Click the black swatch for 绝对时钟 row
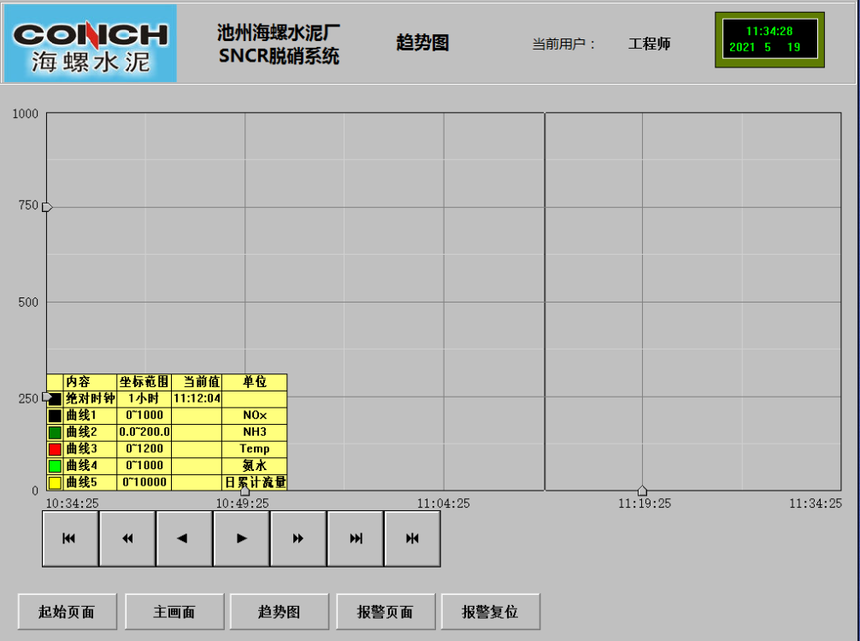The height and width of the screenshot is (641, 860). pyautogui.click(x=55, y=399)
